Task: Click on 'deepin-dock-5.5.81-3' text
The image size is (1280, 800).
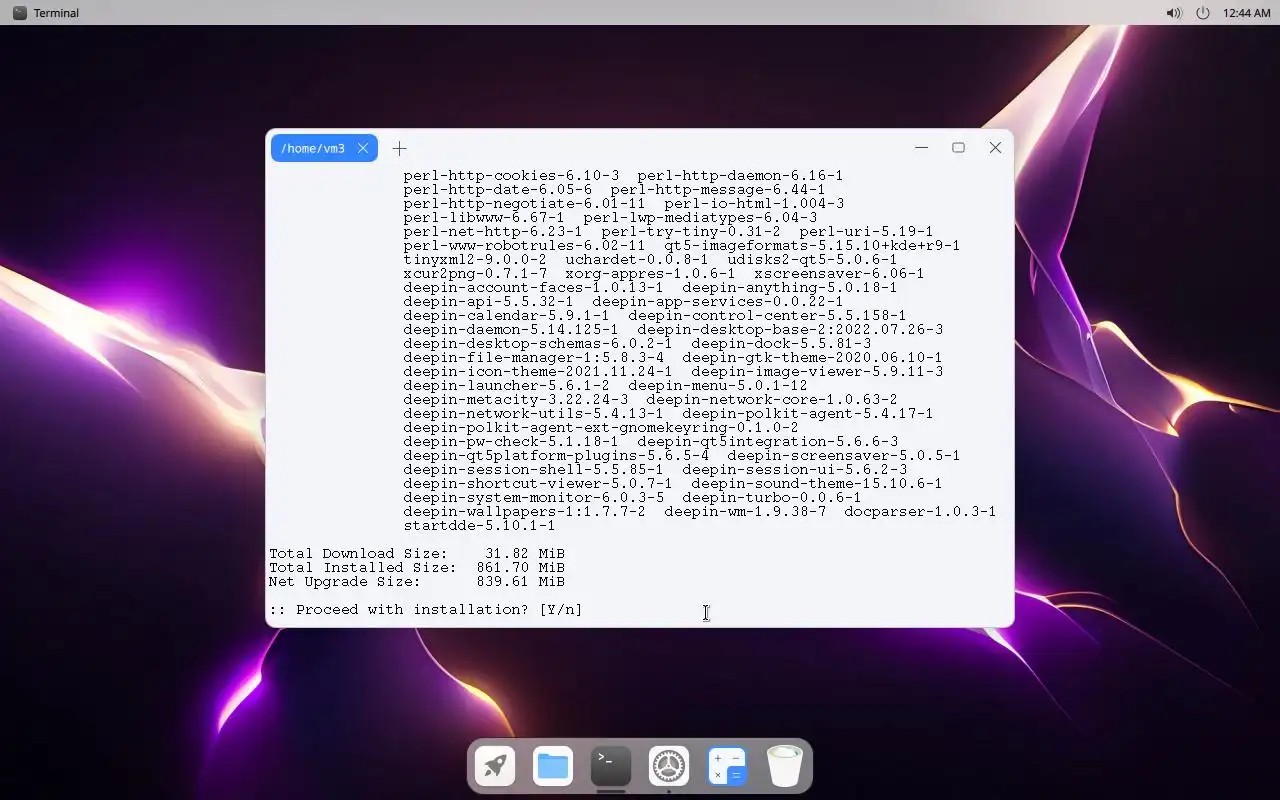Action: (x=781, y=343)
